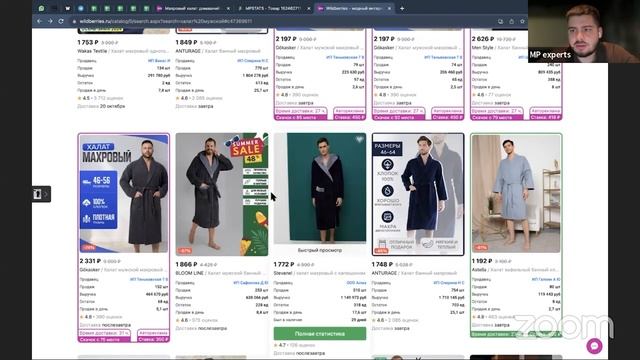
Task: Switch to the MPSTATS Товар tab
Action: [x=273, y=8]
